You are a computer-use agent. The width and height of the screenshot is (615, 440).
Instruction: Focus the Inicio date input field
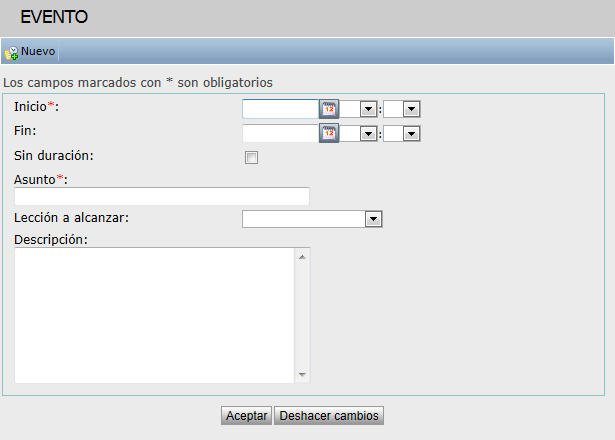tap(280, 109)
